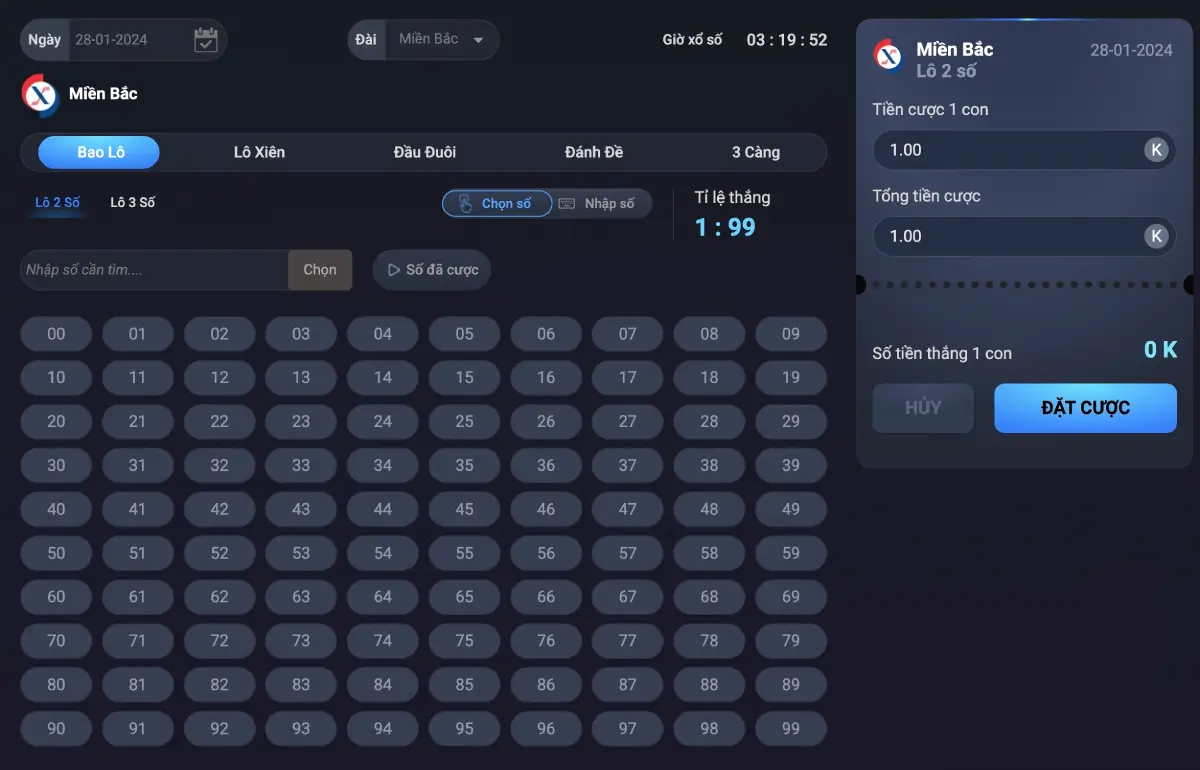Open the calendar icon in date field
Screen dimensions: 1200x770
205,40
